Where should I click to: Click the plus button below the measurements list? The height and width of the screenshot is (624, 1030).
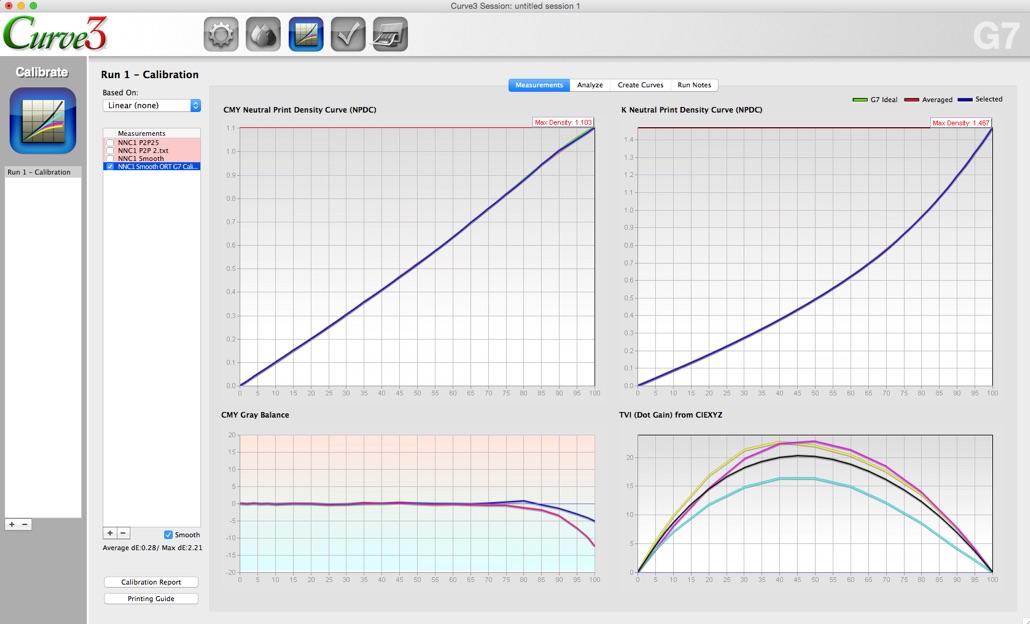tap(110, 533)
